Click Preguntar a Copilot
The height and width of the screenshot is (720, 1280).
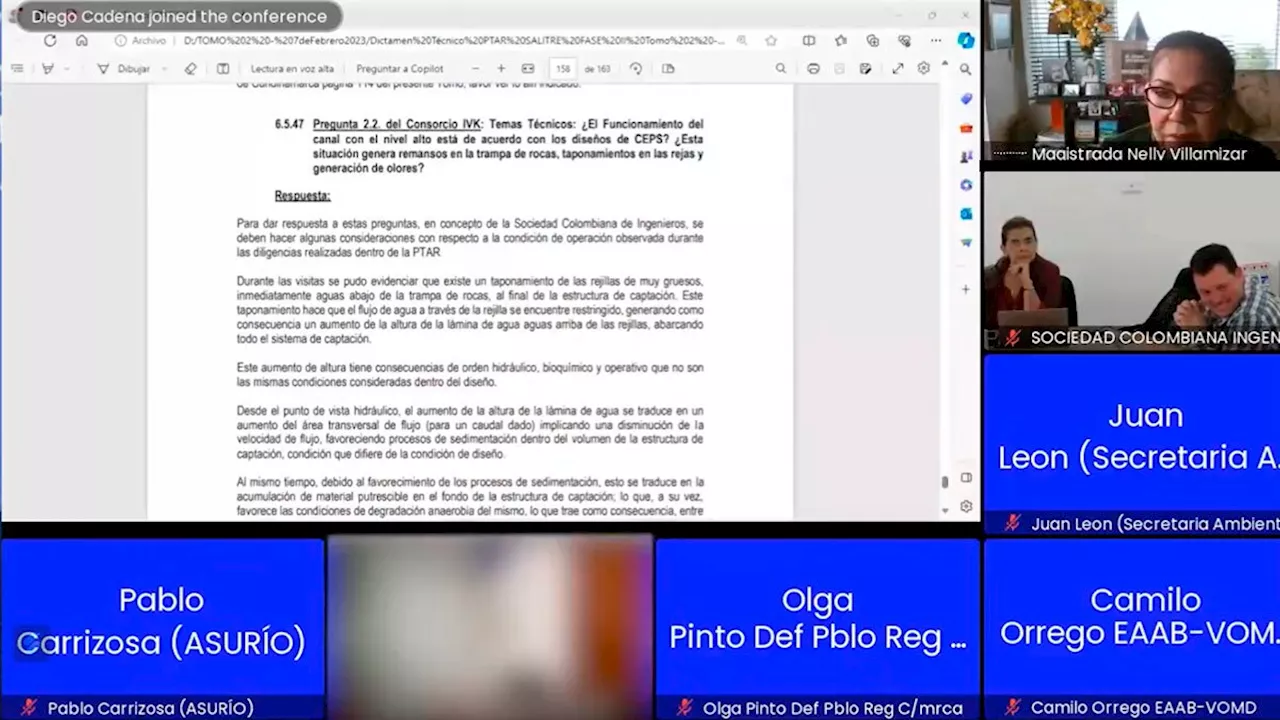[x=399, y=69]
